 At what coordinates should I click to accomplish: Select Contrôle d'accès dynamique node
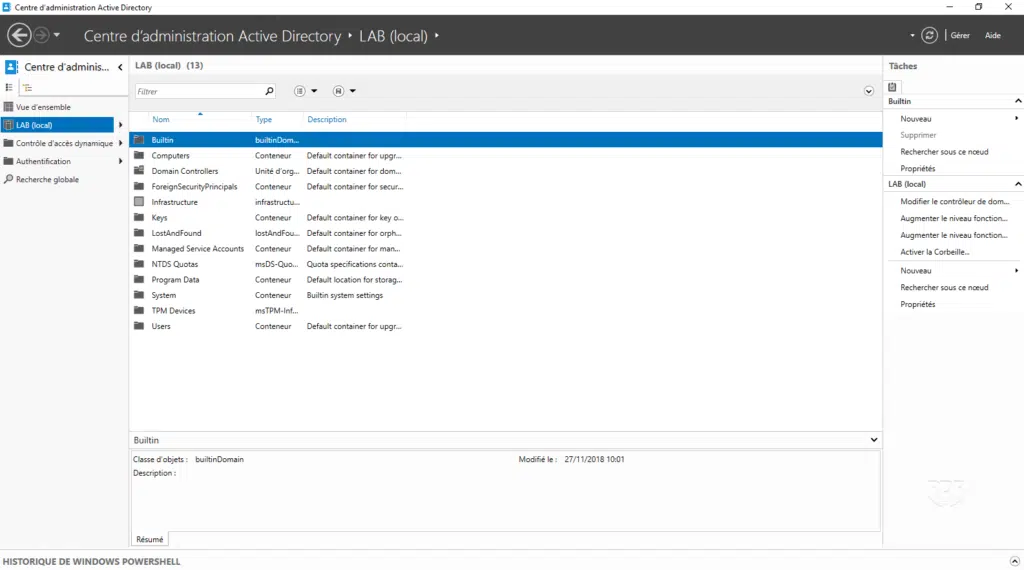point(64,143)
